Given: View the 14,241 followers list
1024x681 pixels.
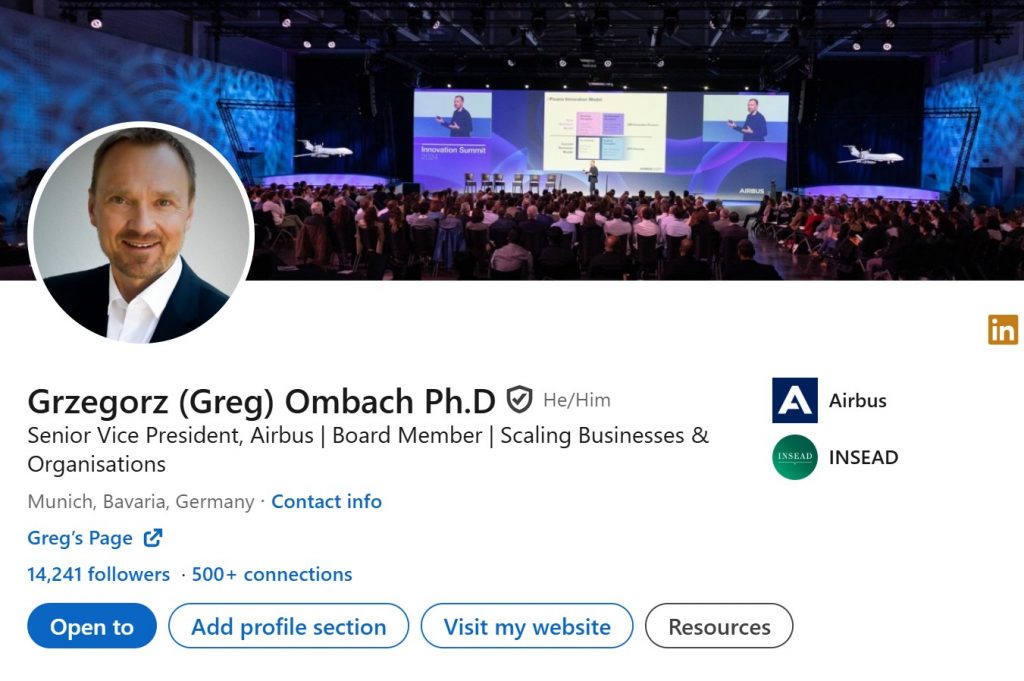Looking at the screenshot, I should pos(98,574).
